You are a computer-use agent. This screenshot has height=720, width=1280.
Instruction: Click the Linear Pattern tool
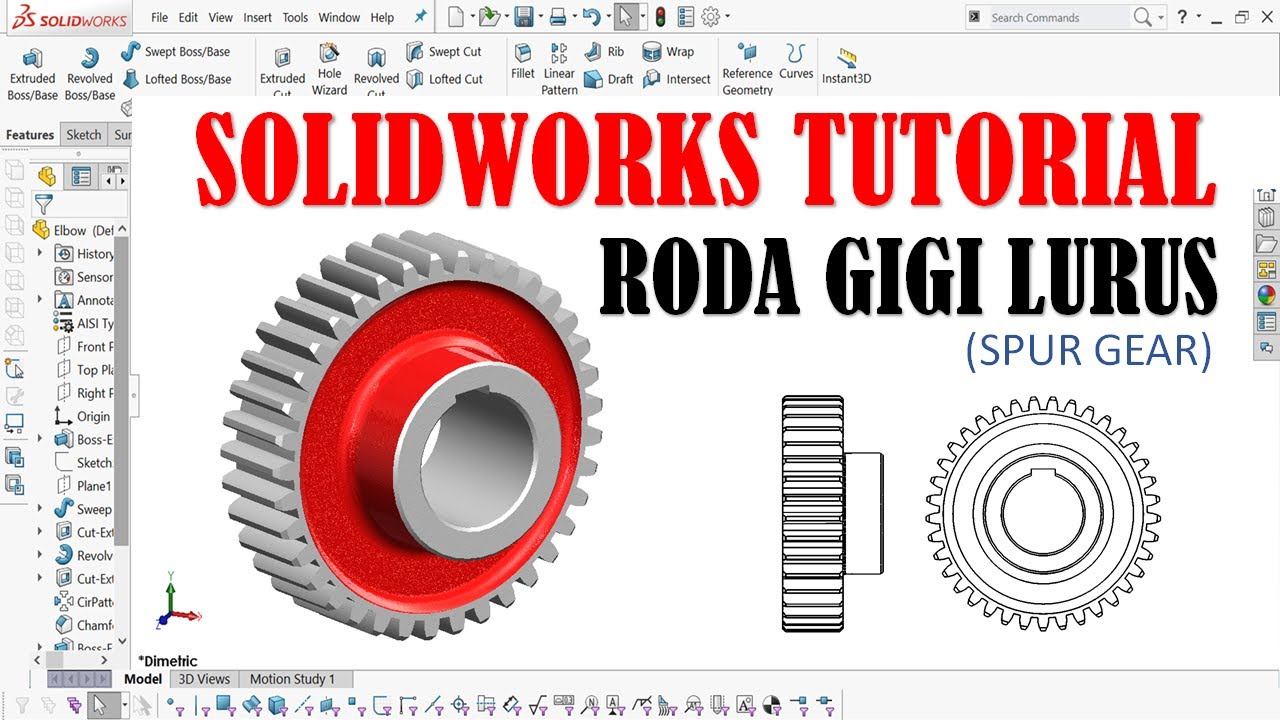pyautogui.click(x=559, y=69)
